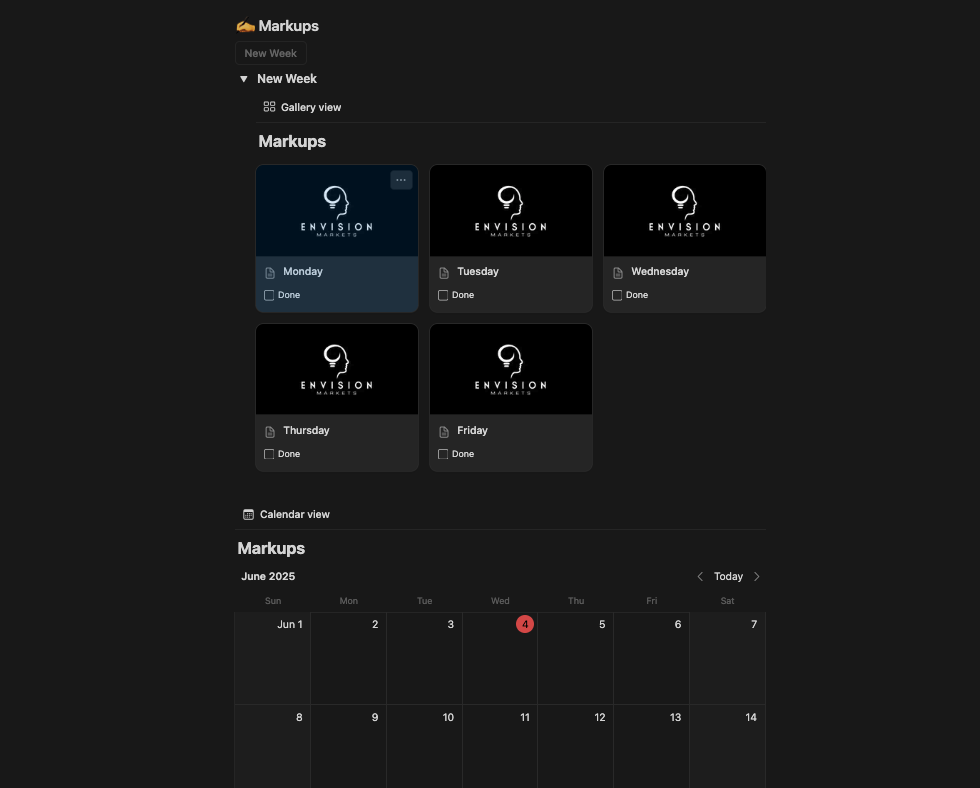Select June 12 in the calendar

(x=576, y=747)
